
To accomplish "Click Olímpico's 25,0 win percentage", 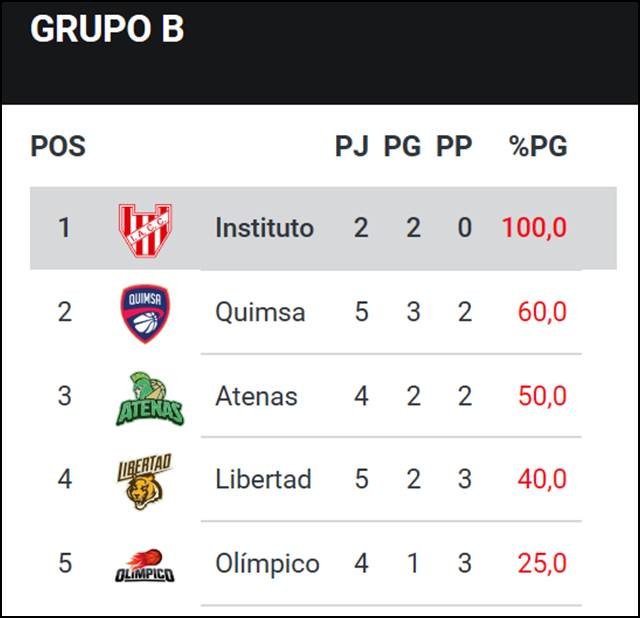I will 542,563.
